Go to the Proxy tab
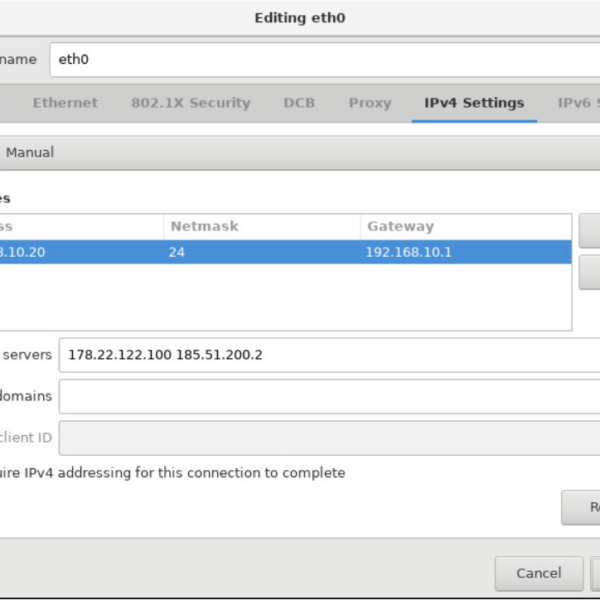Viewport: 600px width, 600px height. tap(369, 103)
